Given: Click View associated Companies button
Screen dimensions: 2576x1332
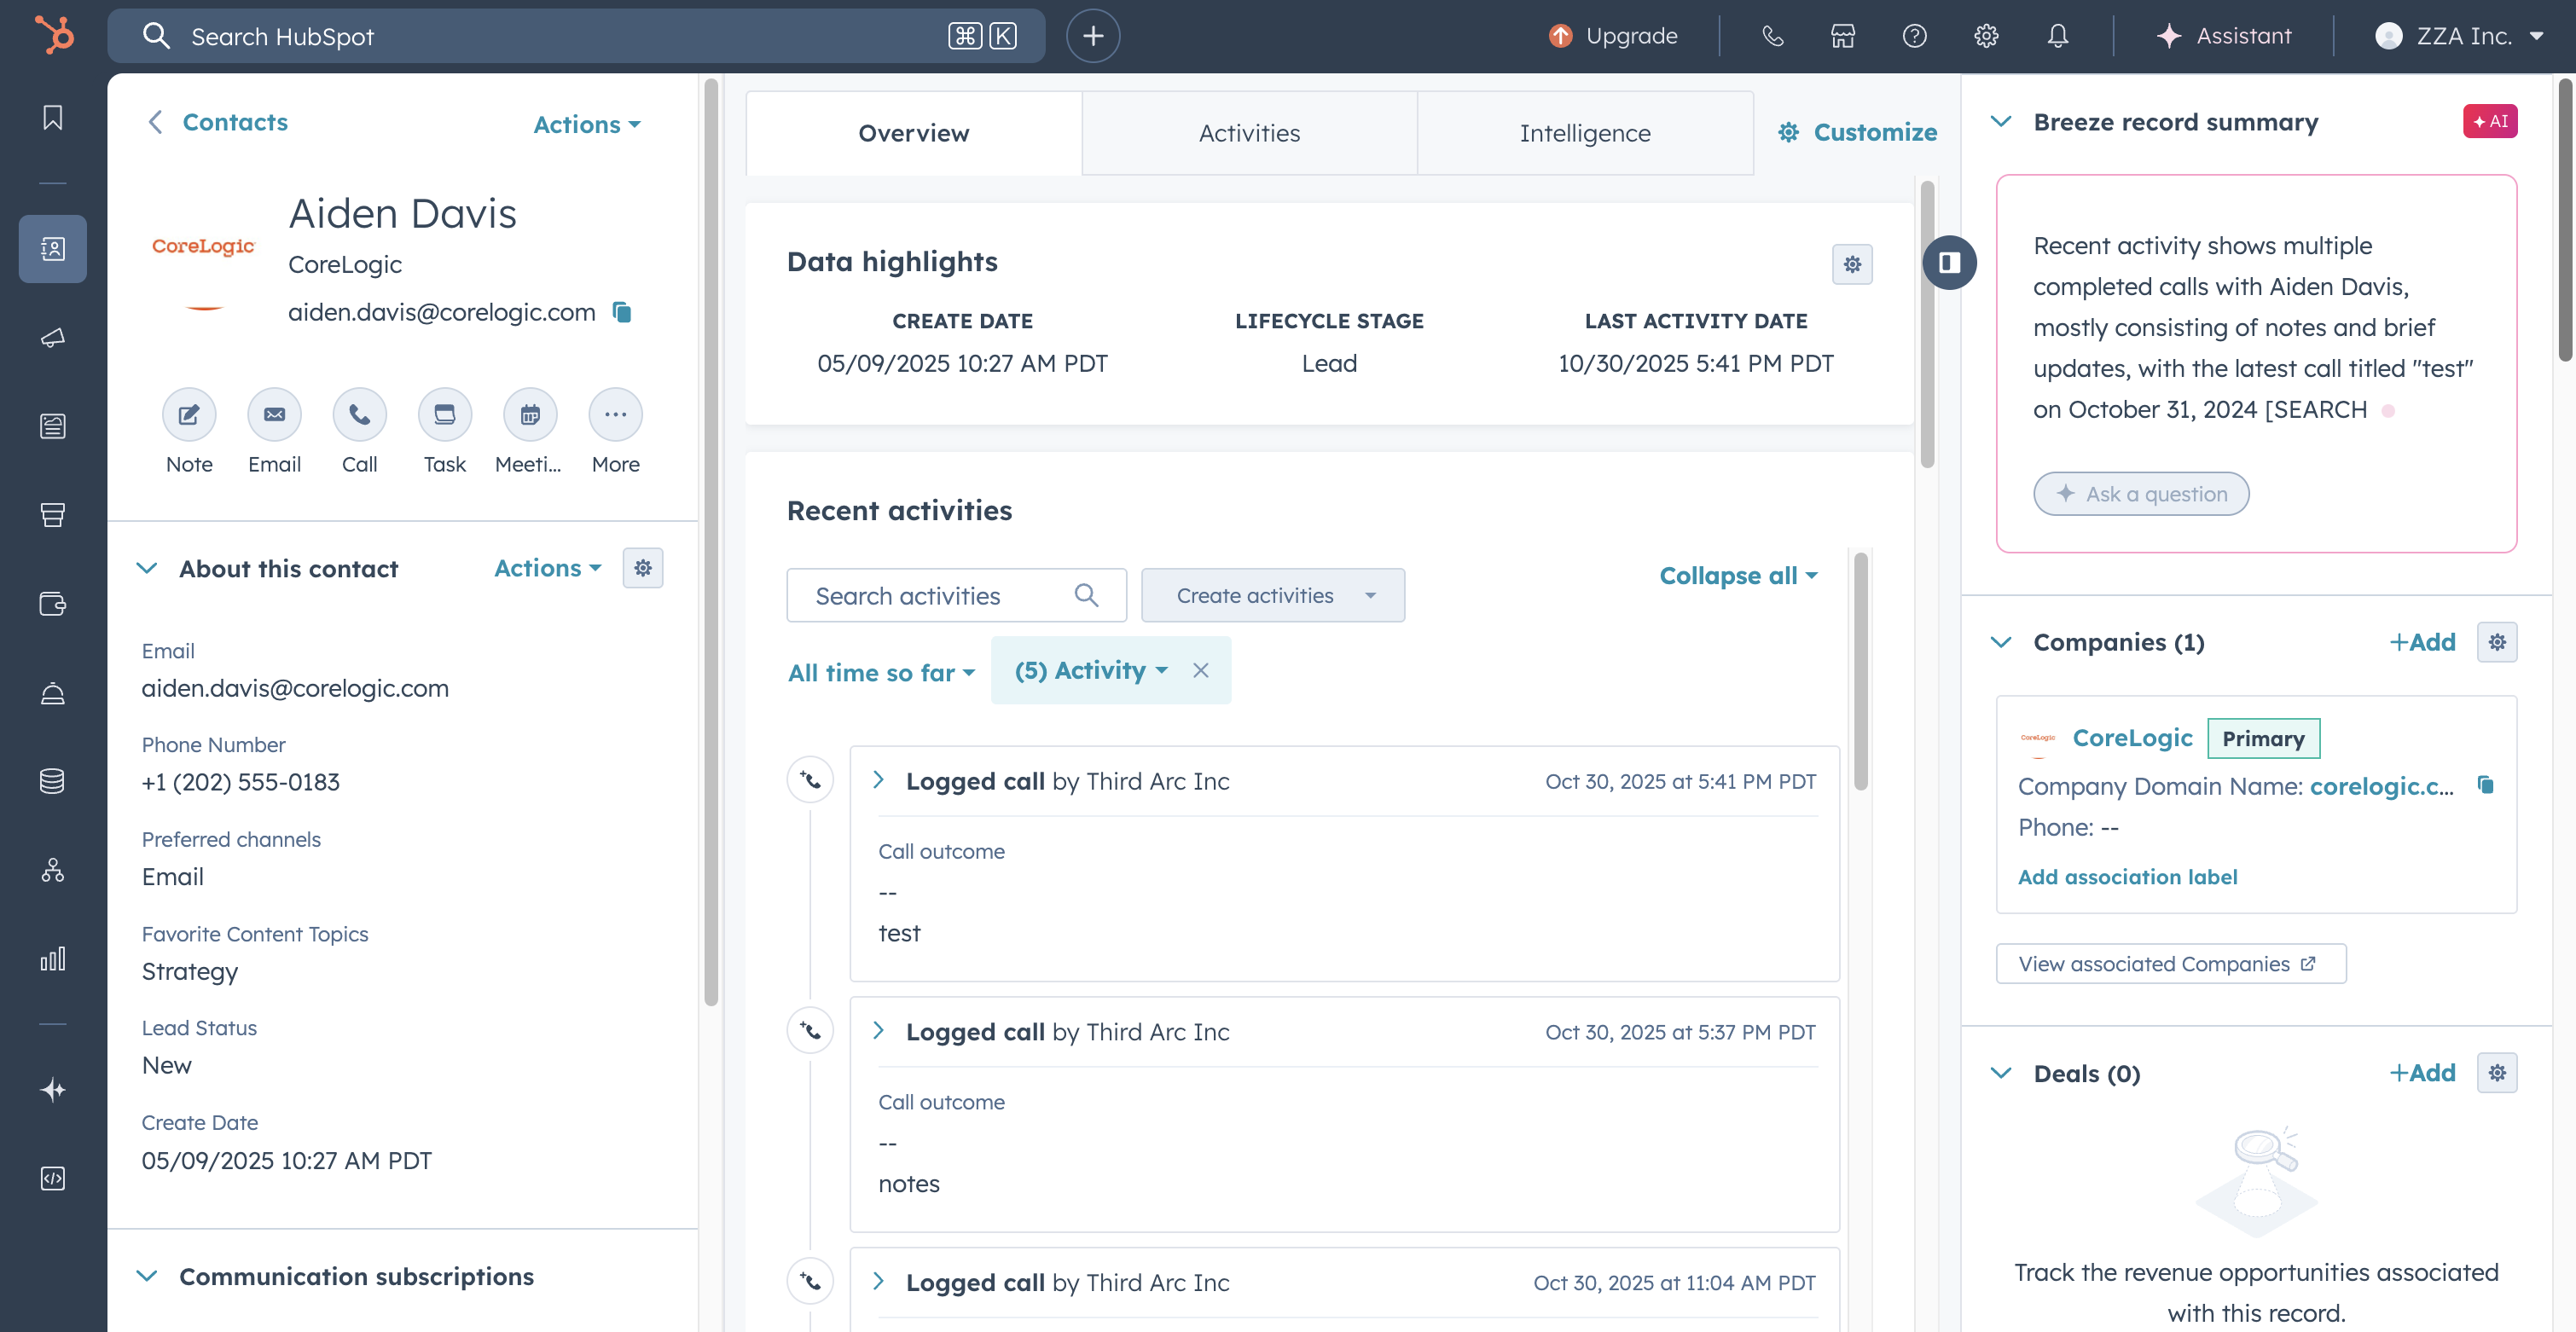Looking at the screenshot, I should [2169, 963].
